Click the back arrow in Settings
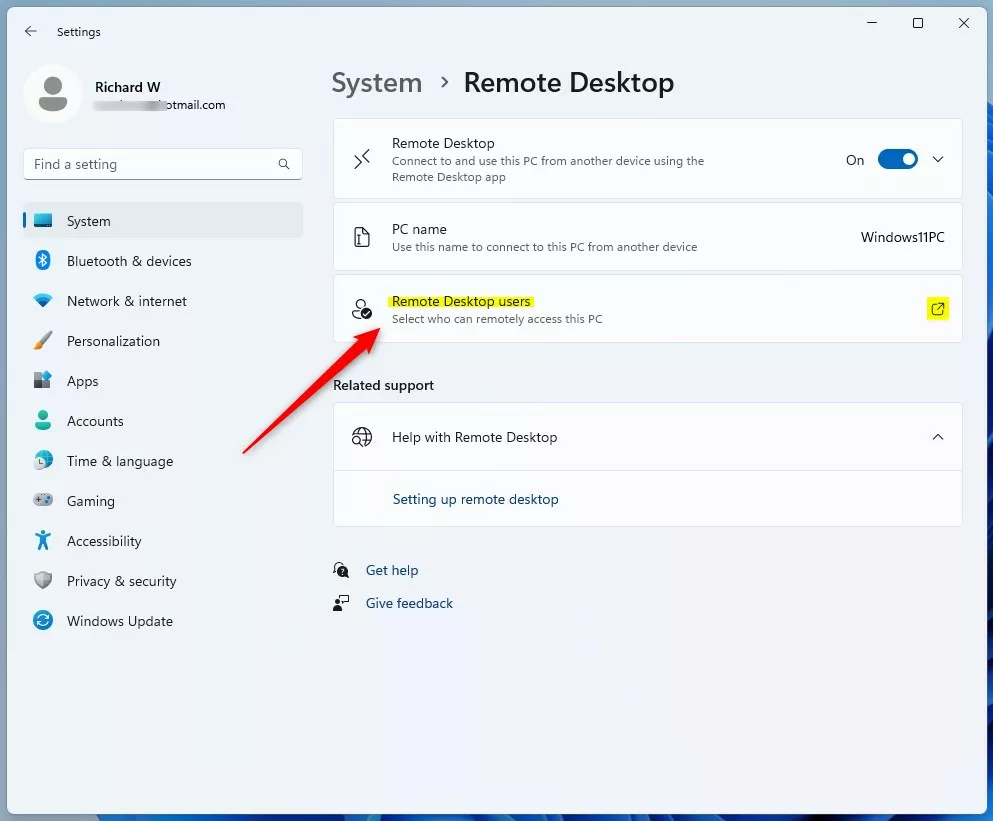The image size is (993, 821). coord(30,31)
